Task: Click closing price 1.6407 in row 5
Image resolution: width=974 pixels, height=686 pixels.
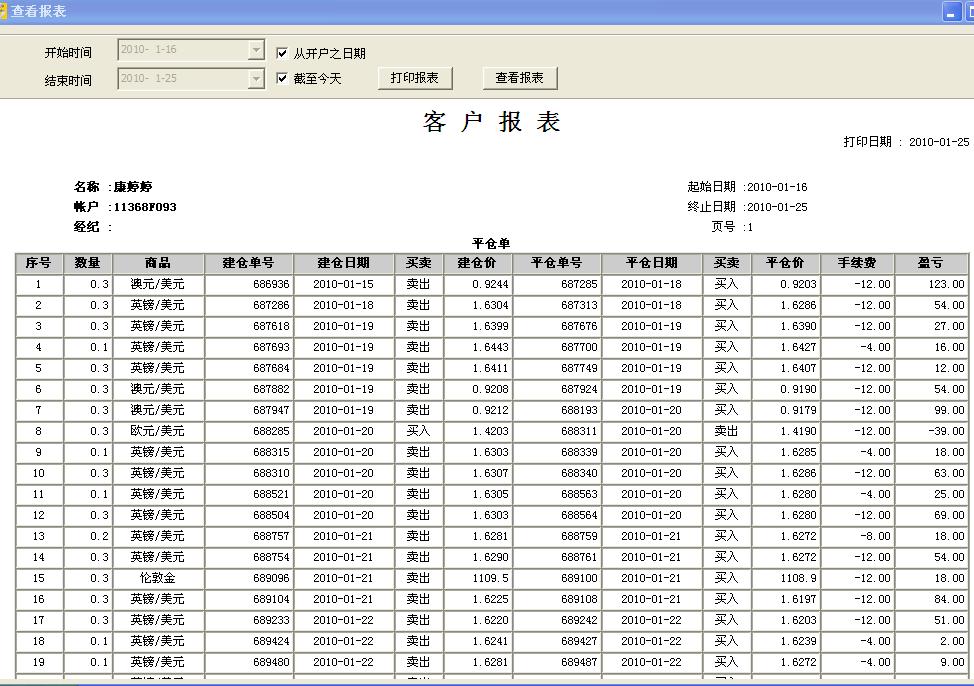Action: pos(798,368)
